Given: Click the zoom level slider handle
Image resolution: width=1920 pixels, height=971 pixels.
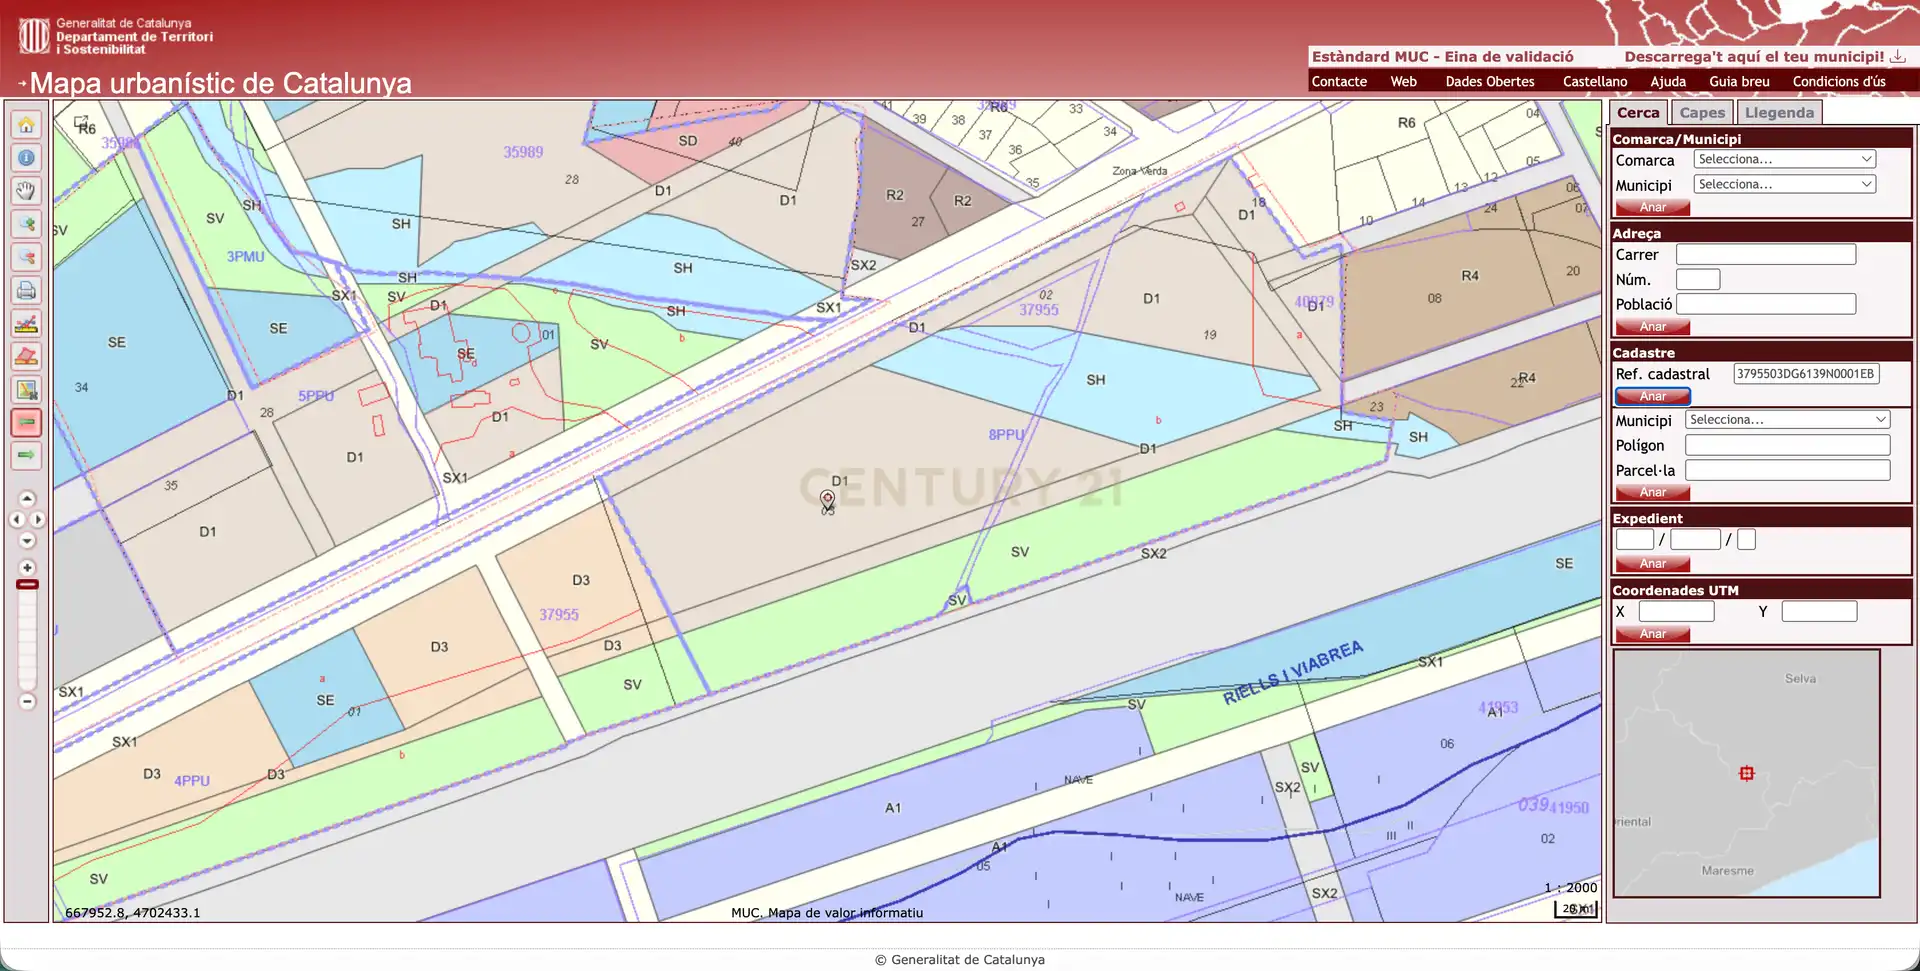Looking at the screenshot, I should point(27,584).
